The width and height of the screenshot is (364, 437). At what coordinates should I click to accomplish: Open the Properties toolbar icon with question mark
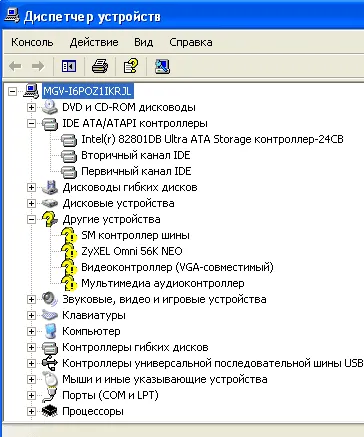click(131, 66)
